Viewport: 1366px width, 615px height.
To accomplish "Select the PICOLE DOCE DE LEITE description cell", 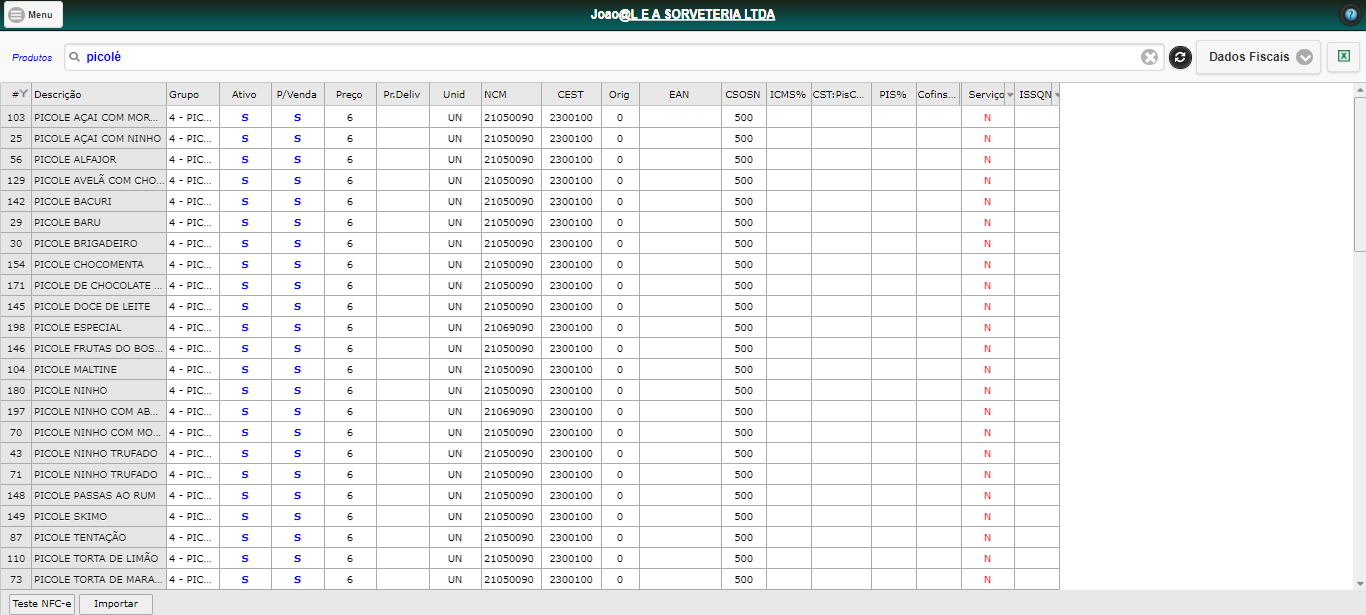I will tap(99, 306).
